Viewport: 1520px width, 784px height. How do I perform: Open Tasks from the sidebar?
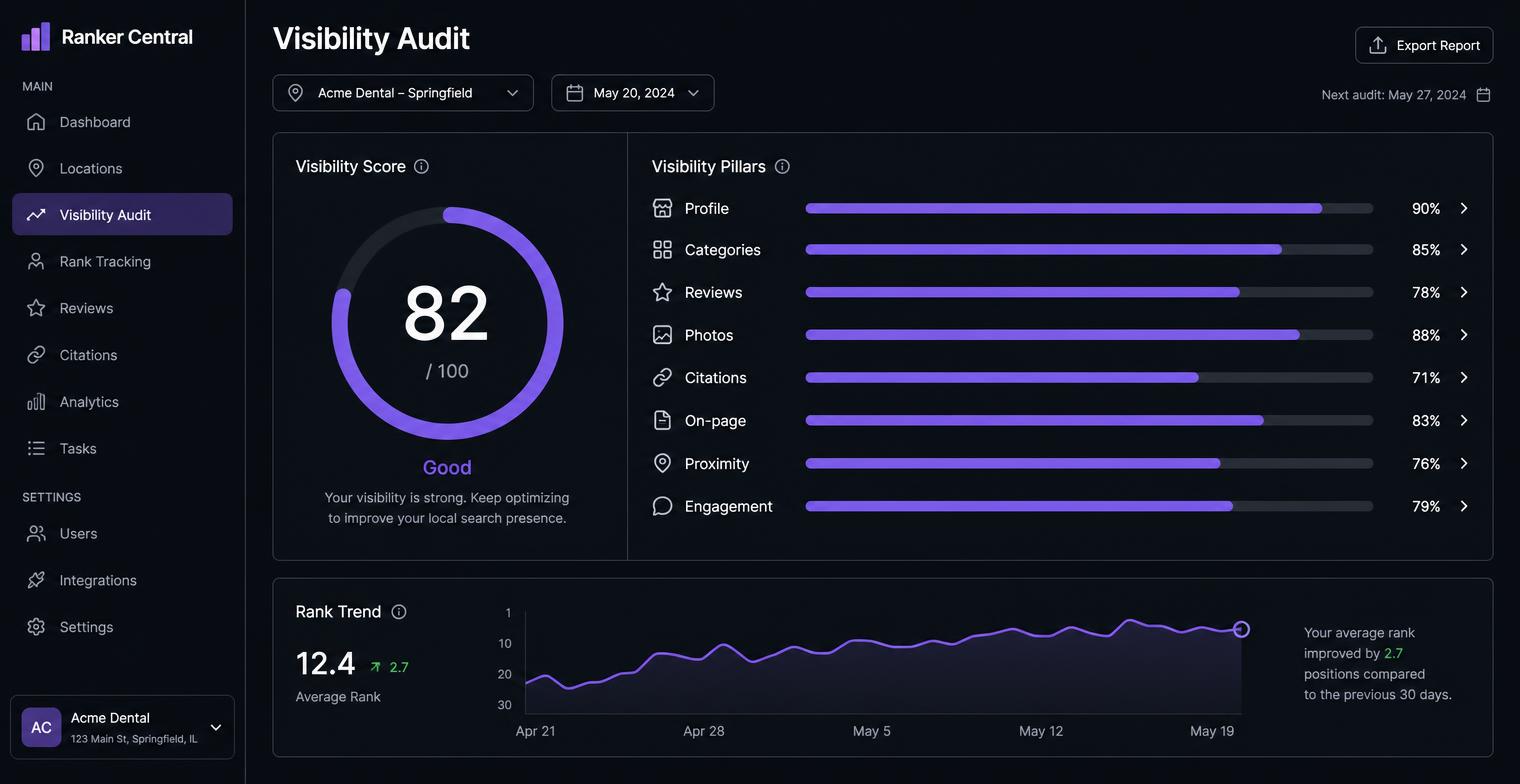[x=122, y=448]
